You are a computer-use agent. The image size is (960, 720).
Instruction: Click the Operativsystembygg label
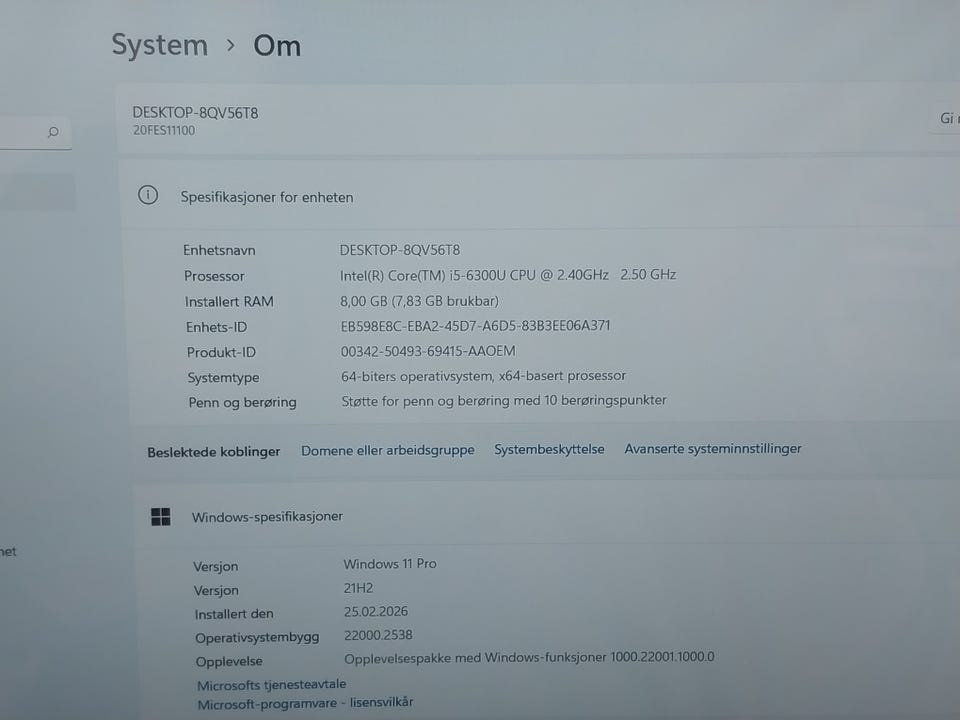(257, 638)
